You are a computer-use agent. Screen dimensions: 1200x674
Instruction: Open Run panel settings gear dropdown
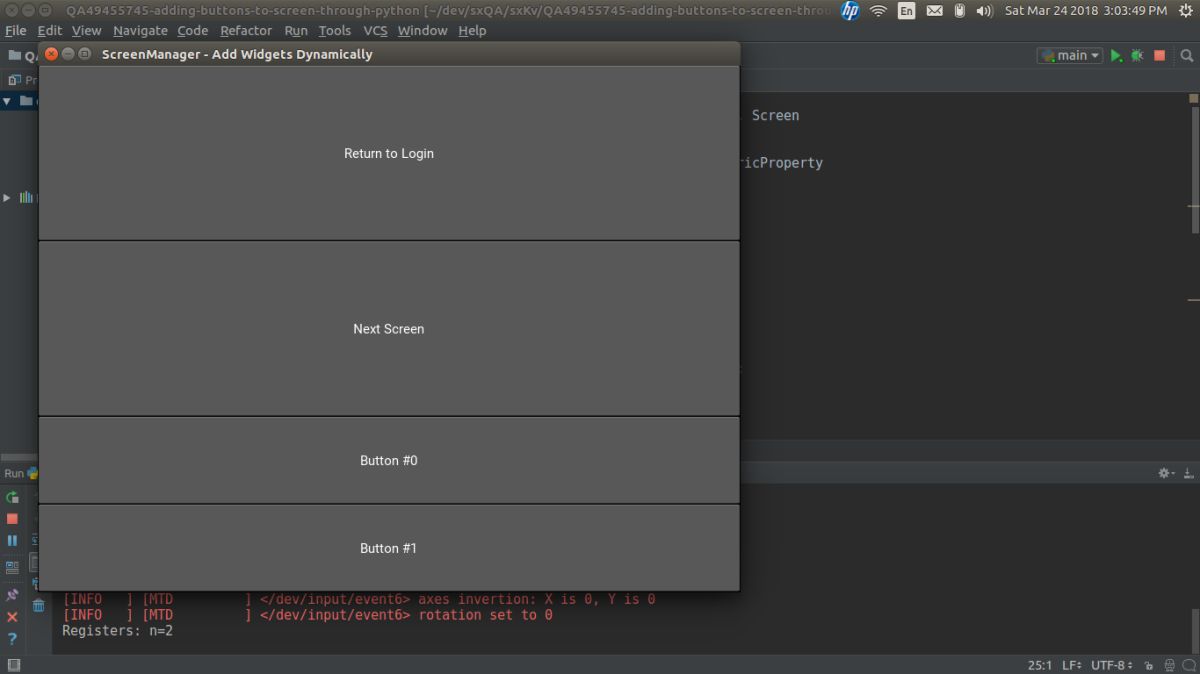coord(1166,473)
